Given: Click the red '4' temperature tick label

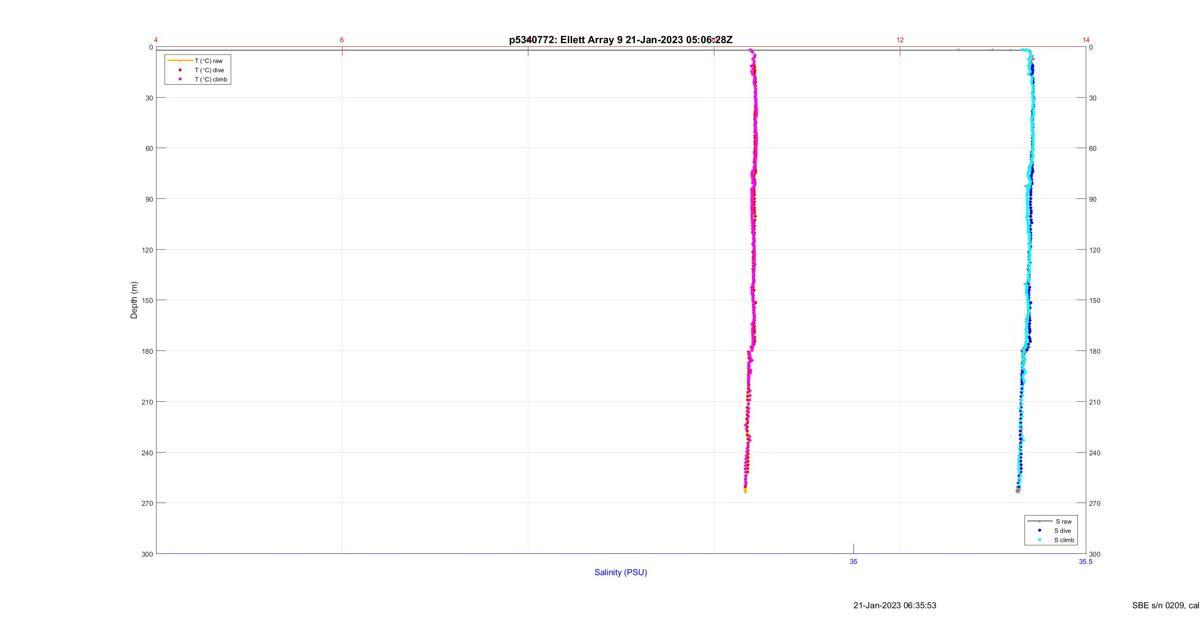Looking at the screenshot, I should coord(156,40).
